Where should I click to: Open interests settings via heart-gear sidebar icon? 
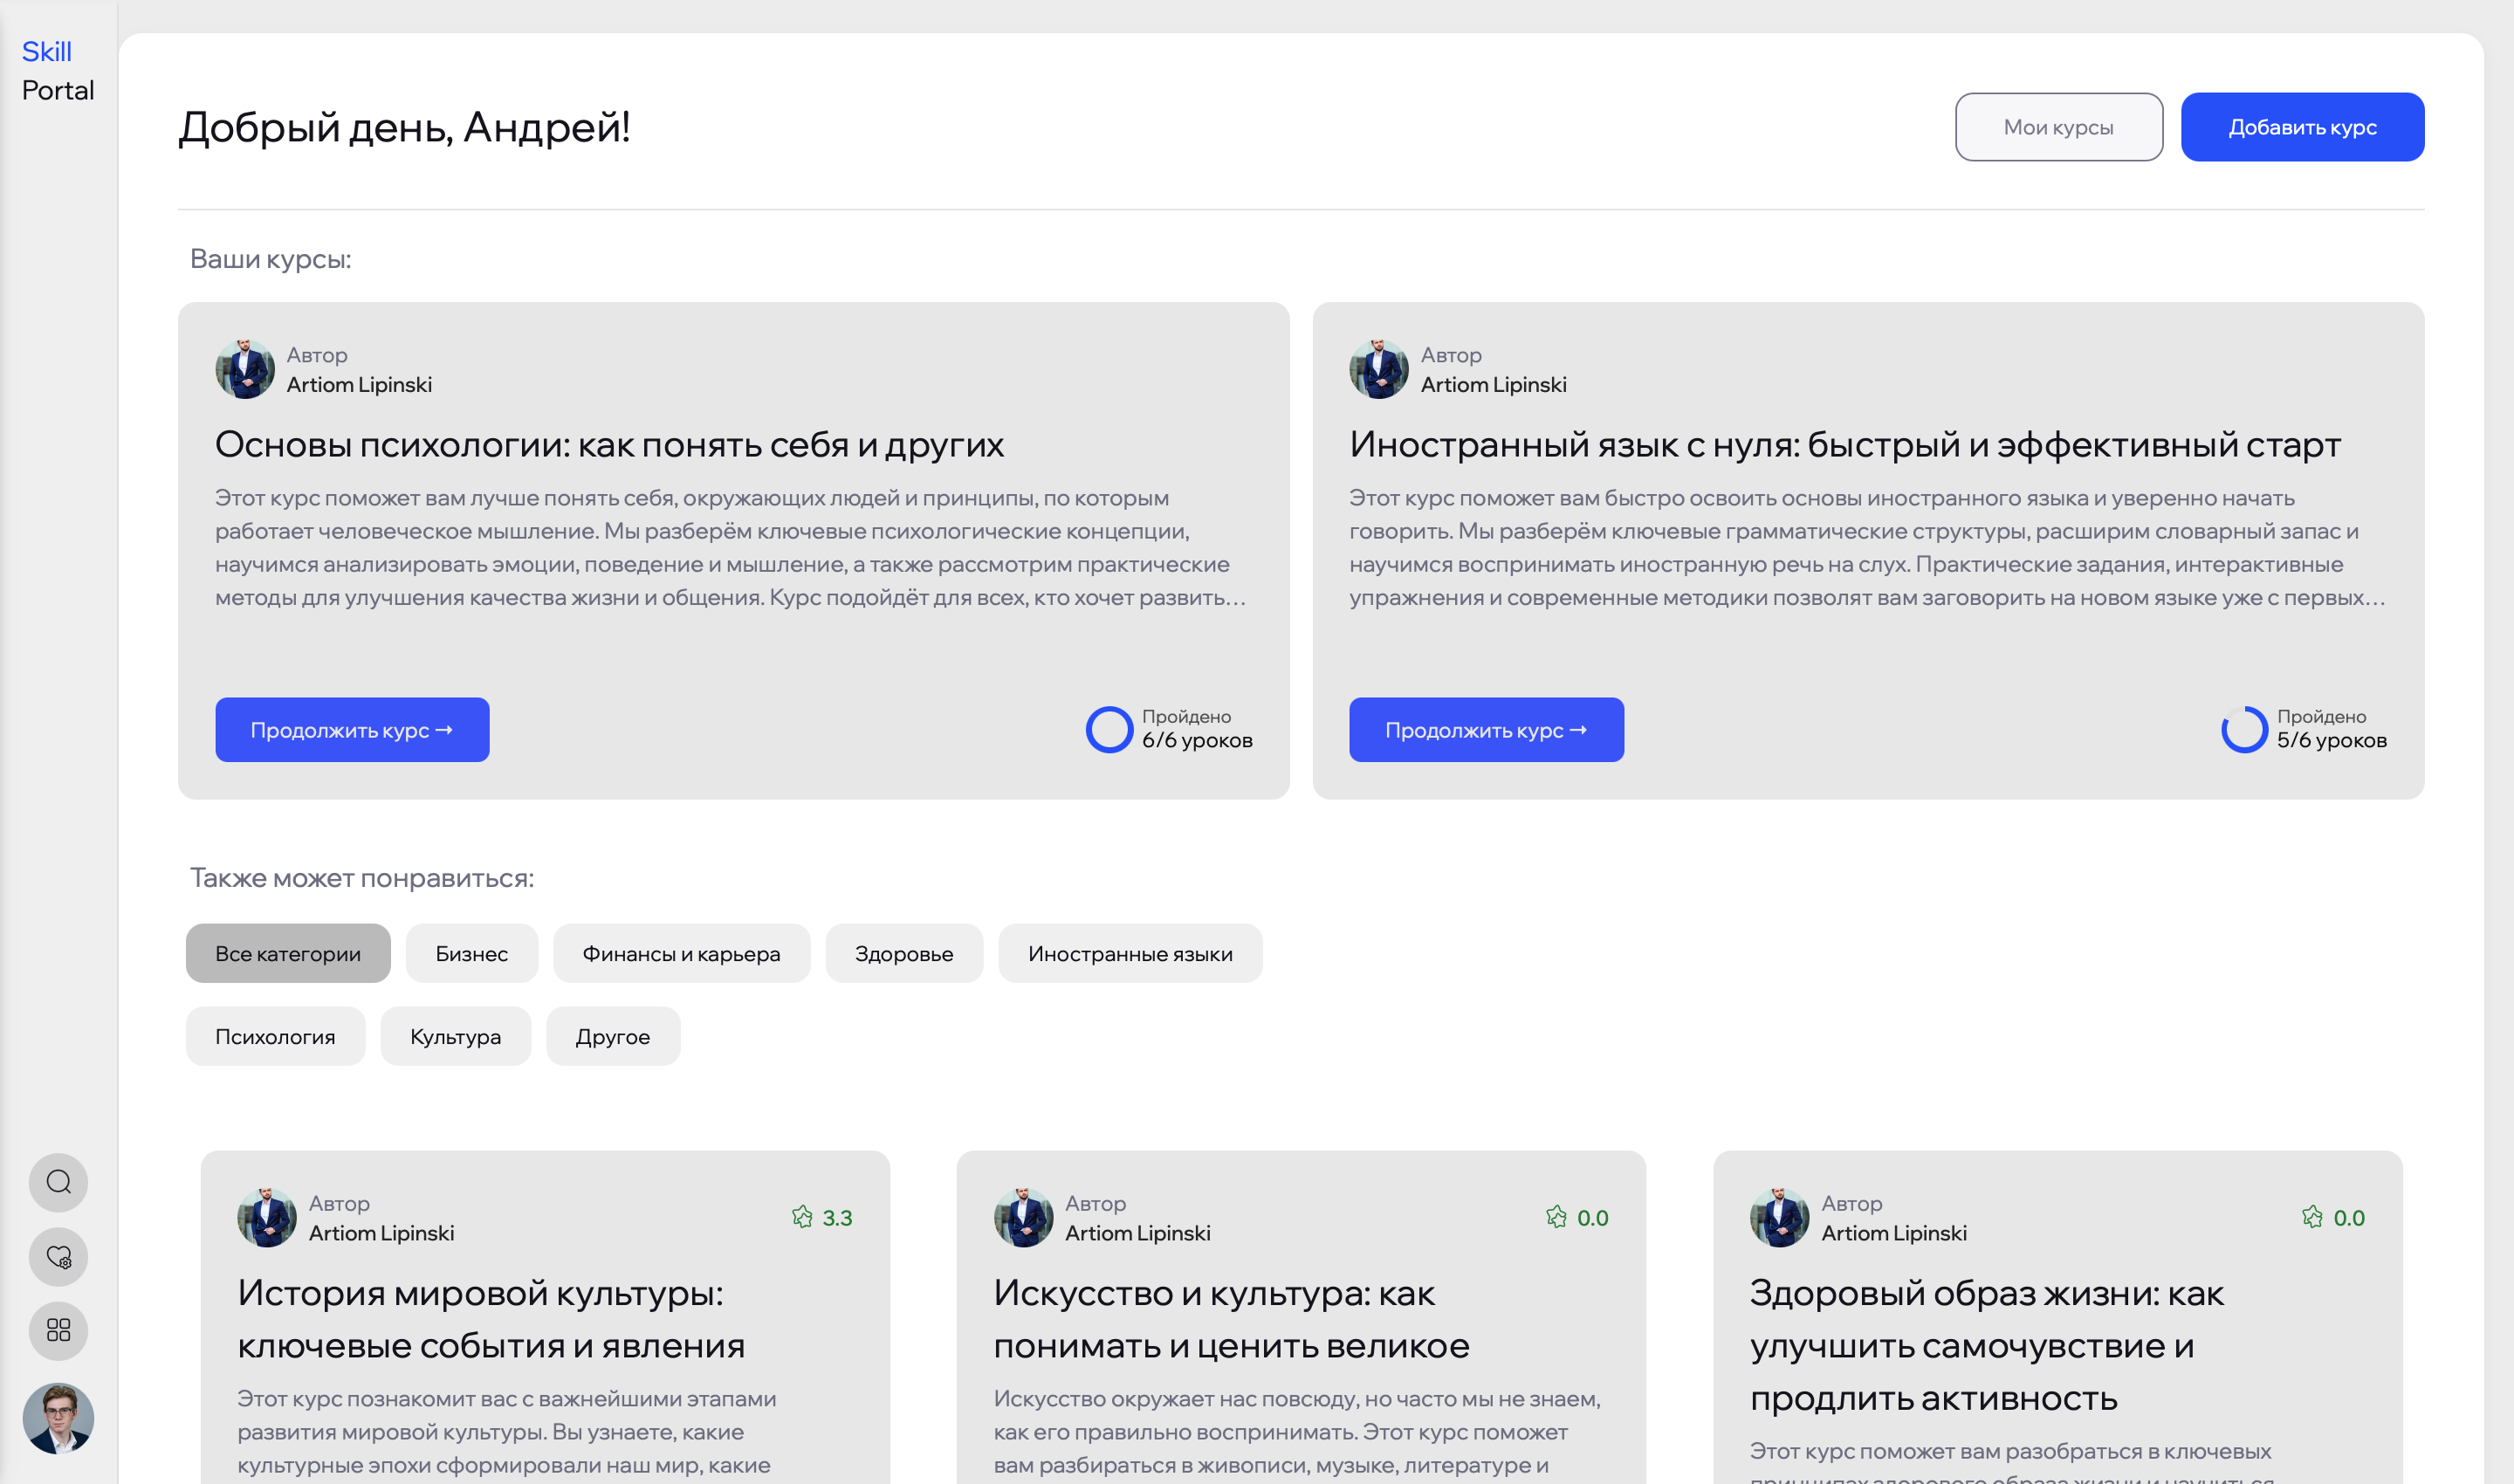click(58, 1257)
